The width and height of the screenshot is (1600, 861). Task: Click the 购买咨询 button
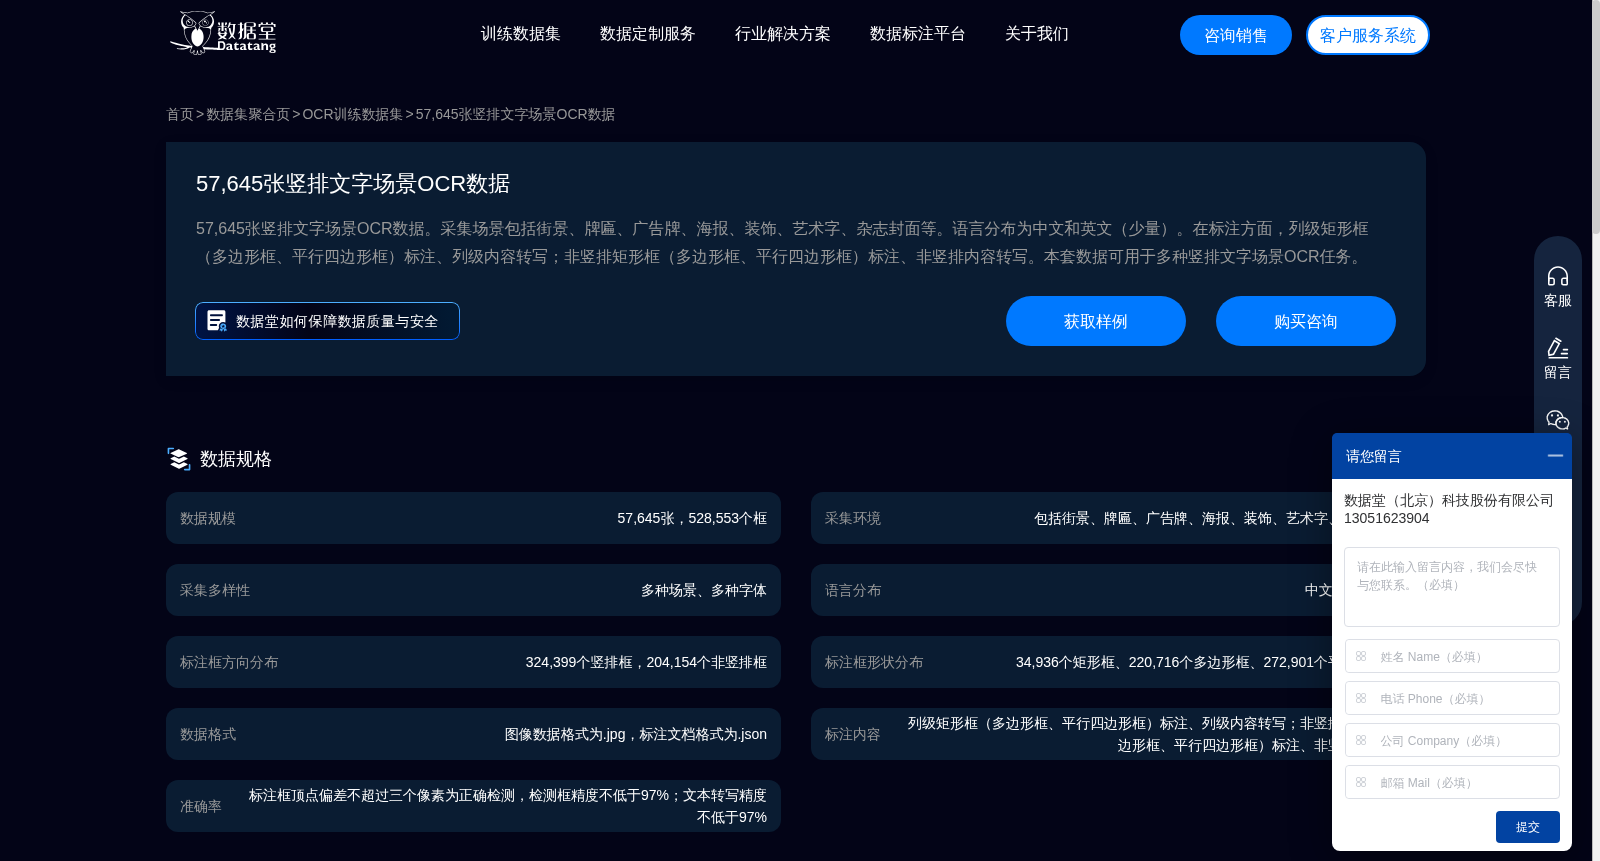(x=1306, y=321)
